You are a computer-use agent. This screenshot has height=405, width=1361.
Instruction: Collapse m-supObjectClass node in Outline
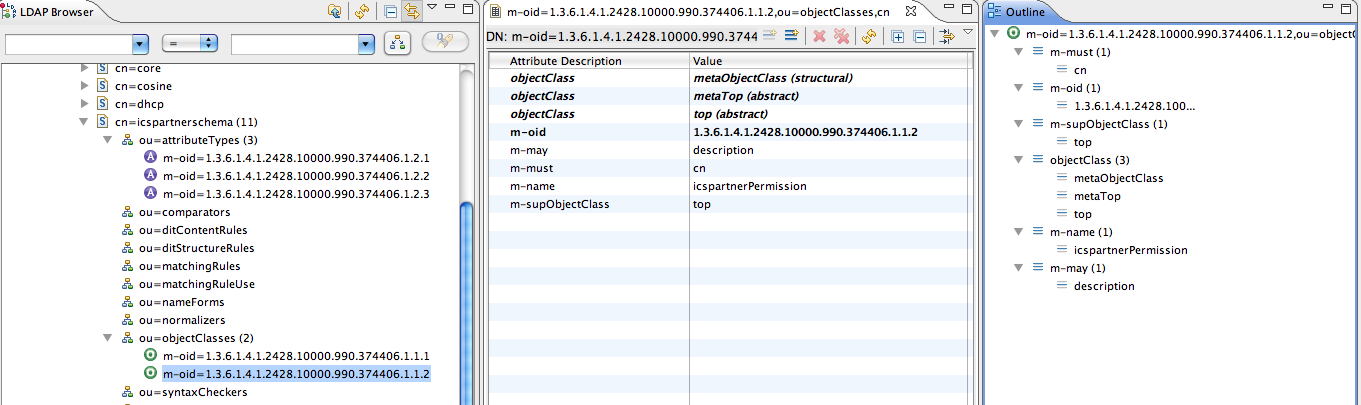(x=1018, y=124)
